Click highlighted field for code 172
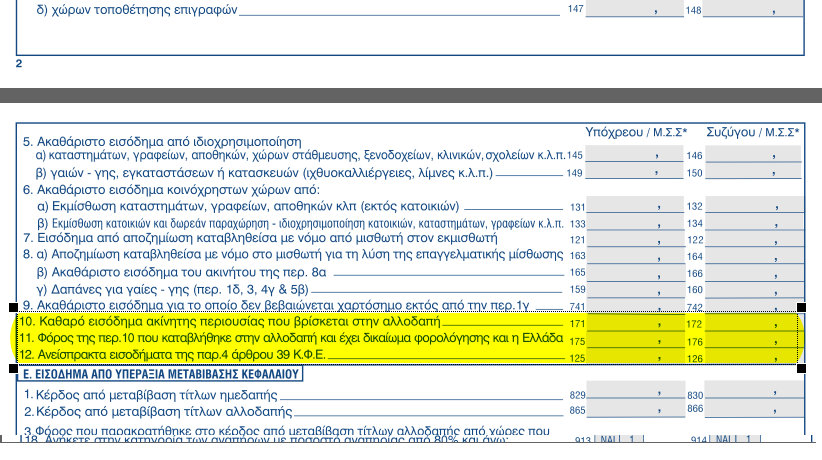Viewport: 822px width, 460px height. tap(754, 323)
